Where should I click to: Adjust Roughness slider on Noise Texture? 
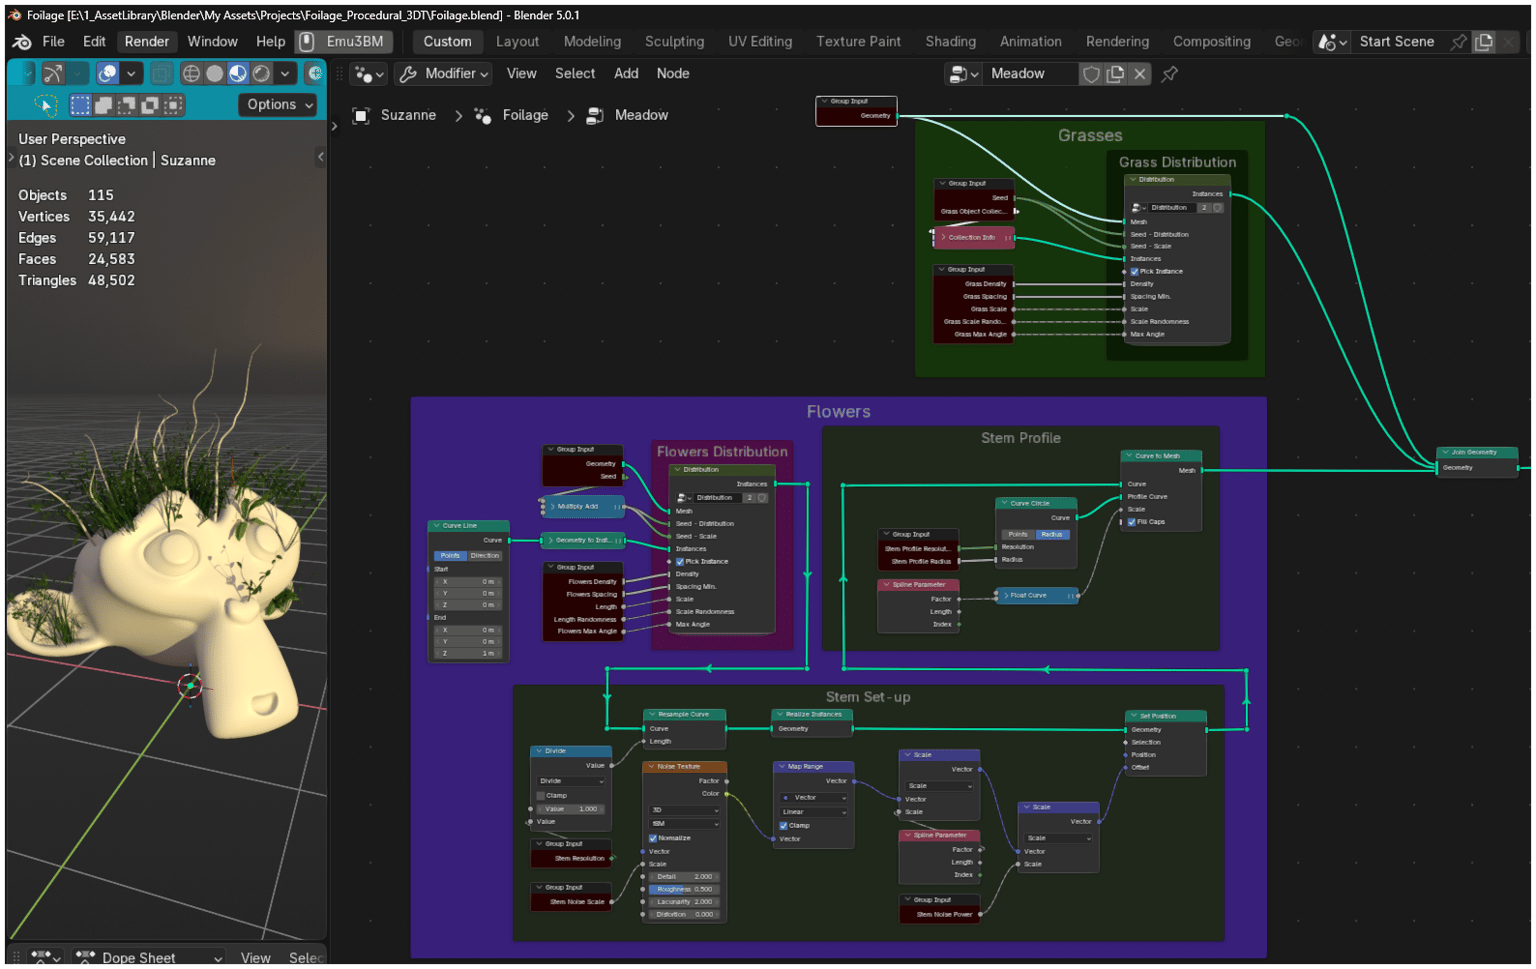(x=684, y=889)
